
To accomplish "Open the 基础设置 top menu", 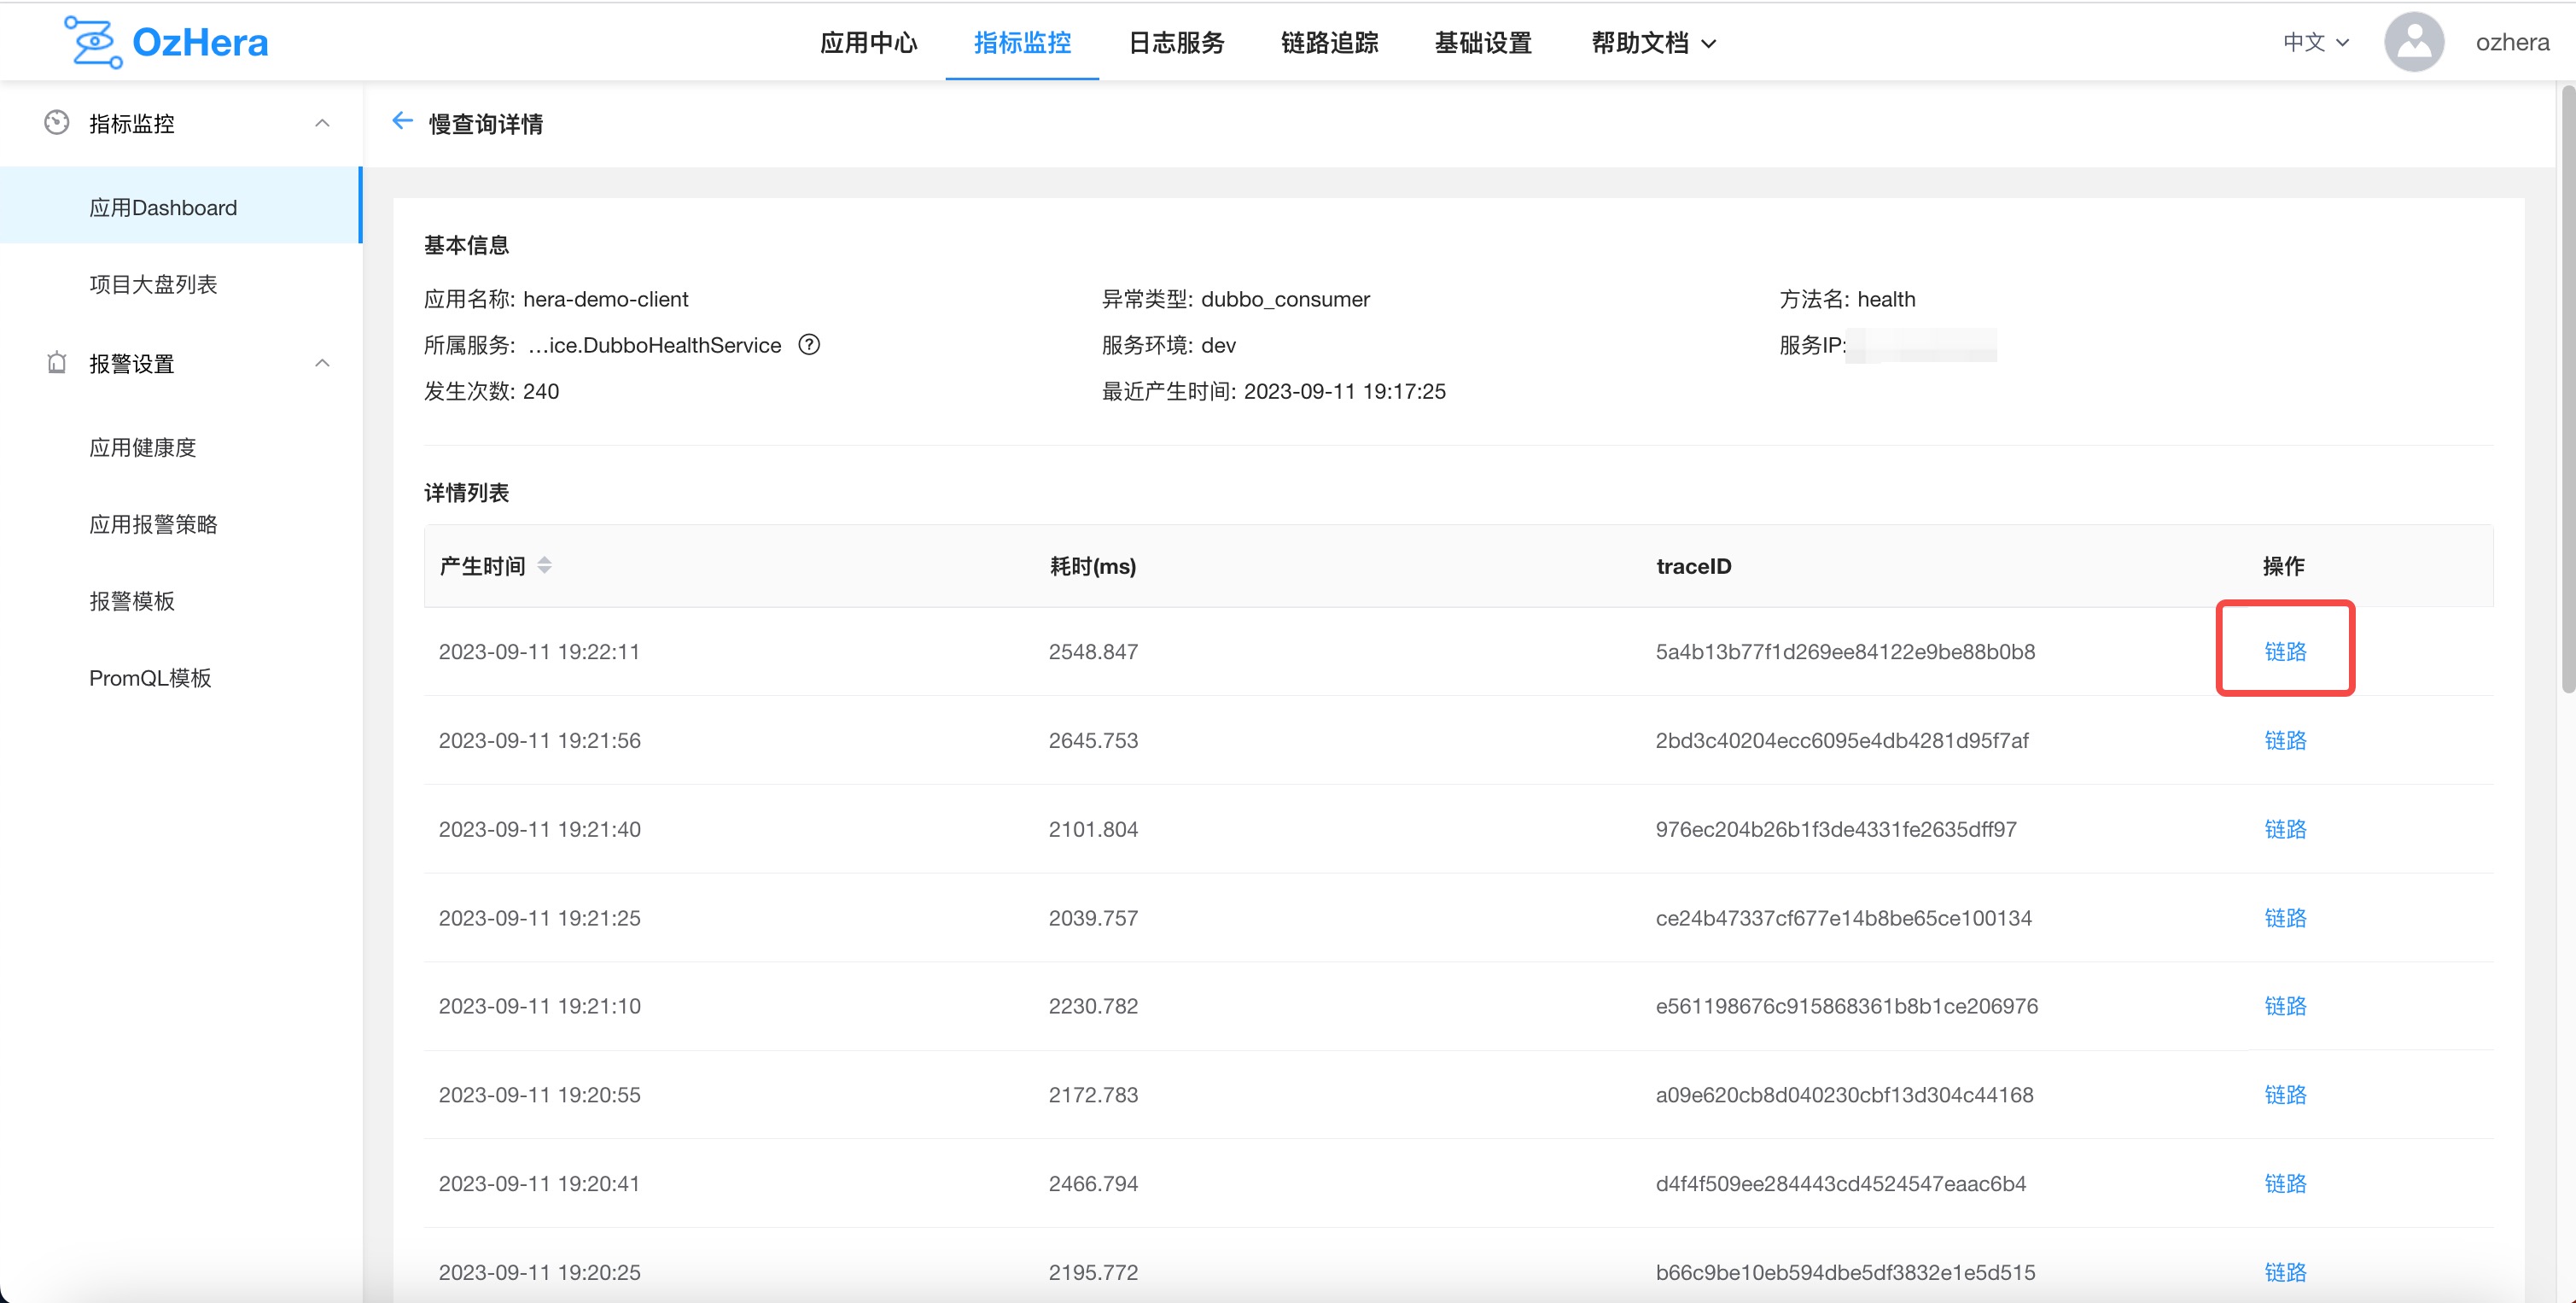I will (x=1483, y=43).
